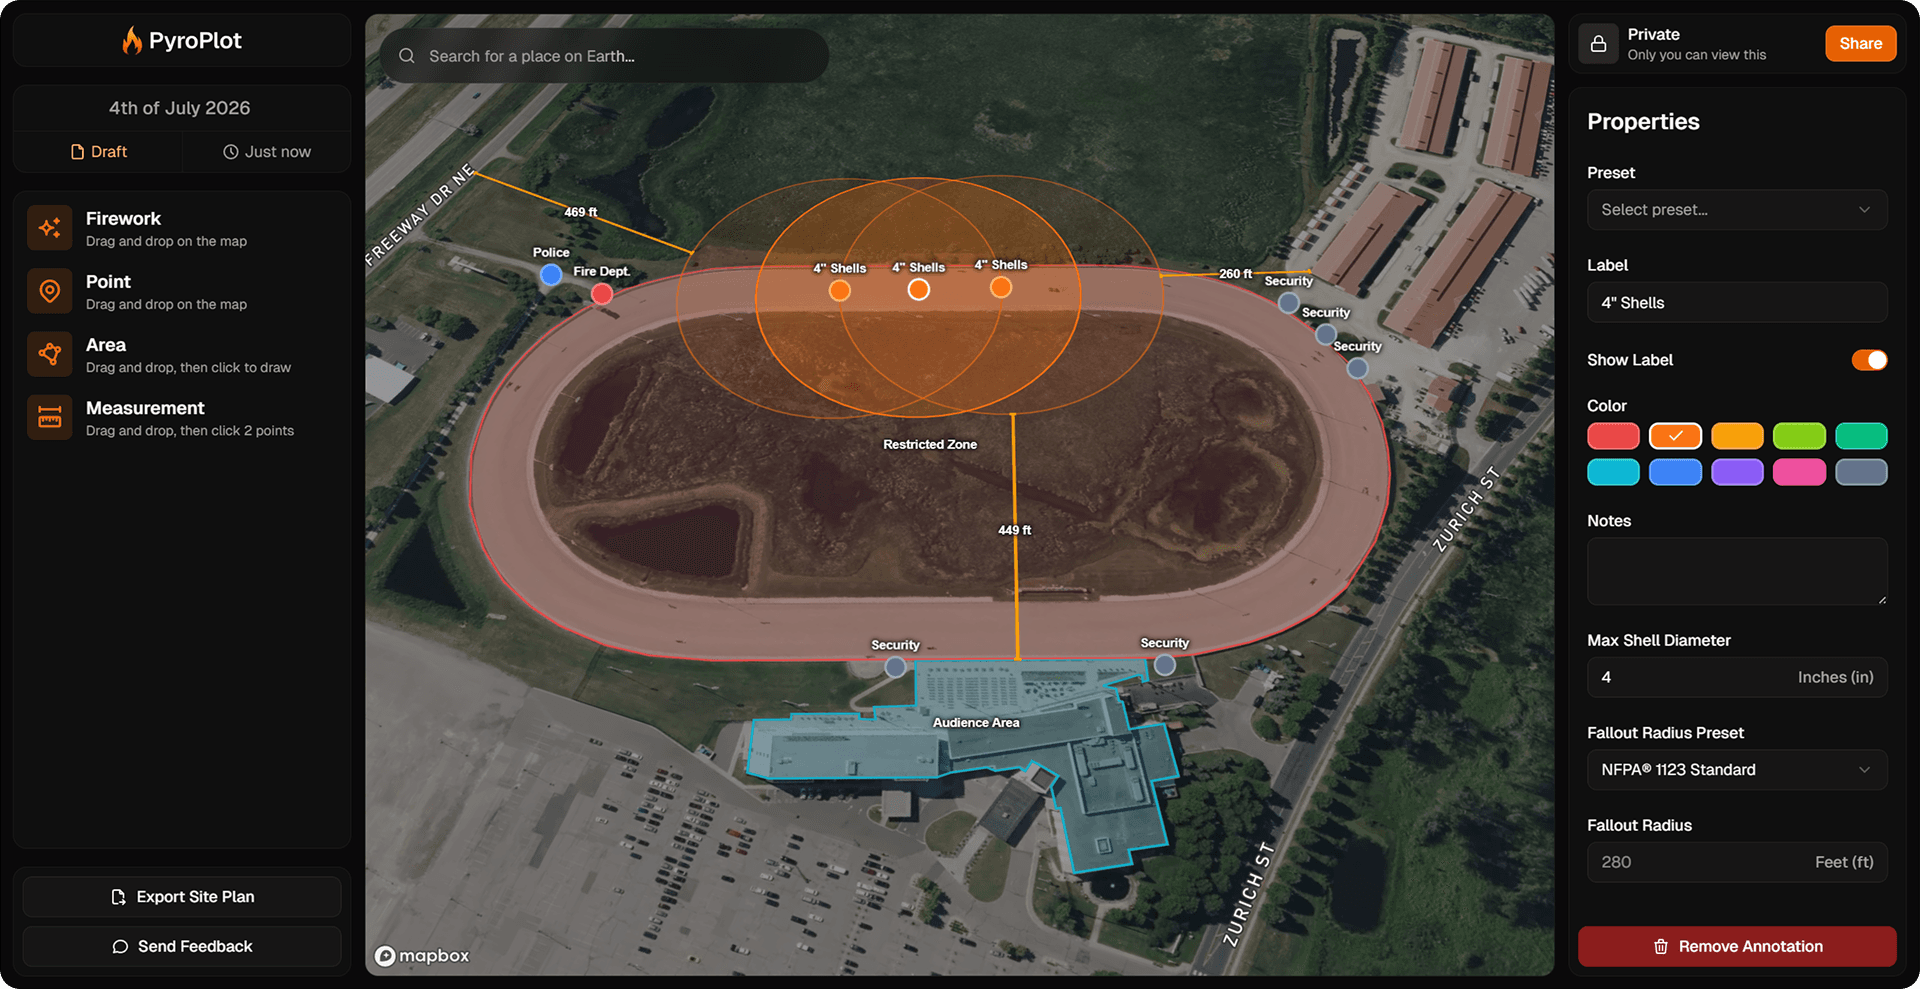The width and height of the screenshot is (1920, 989).
Task: Click the 4th of July 2026 project title
Action: coord(181,107)
